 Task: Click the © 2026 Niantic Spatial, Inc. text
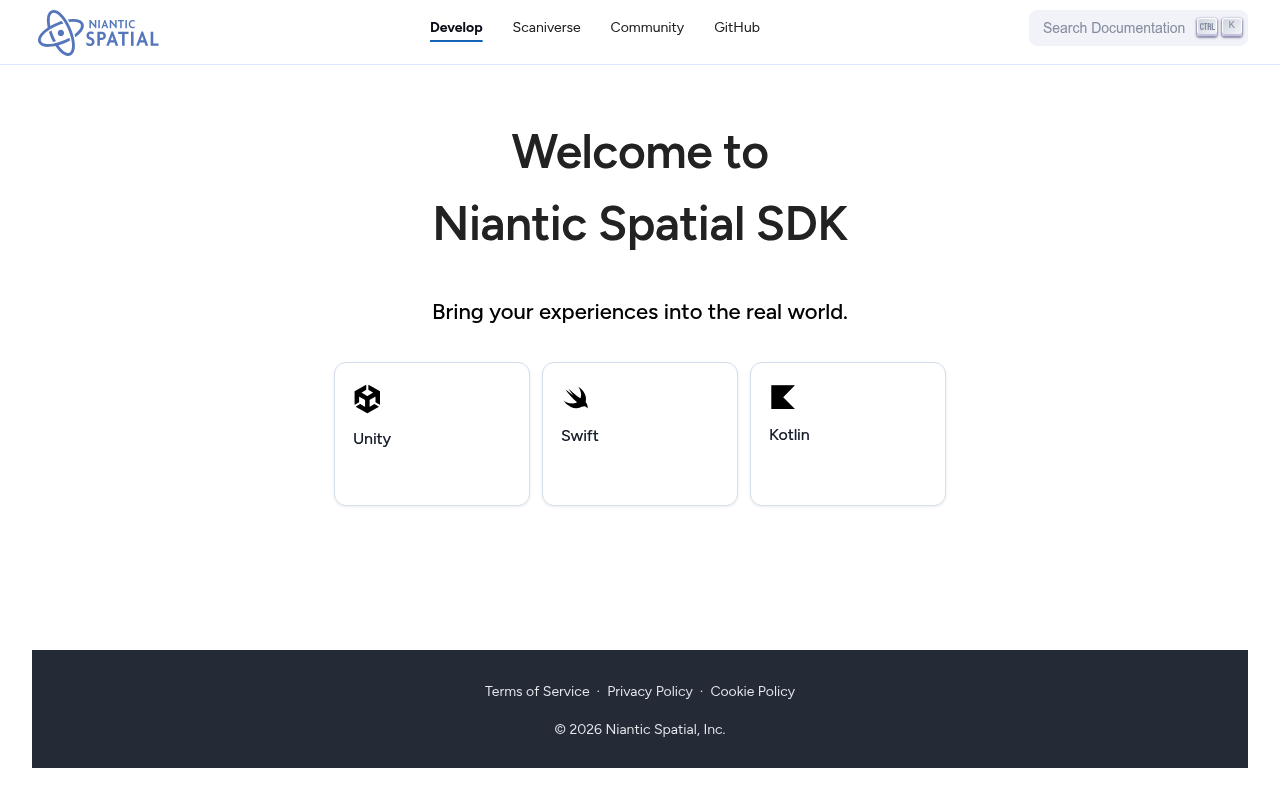coord(640,729)
